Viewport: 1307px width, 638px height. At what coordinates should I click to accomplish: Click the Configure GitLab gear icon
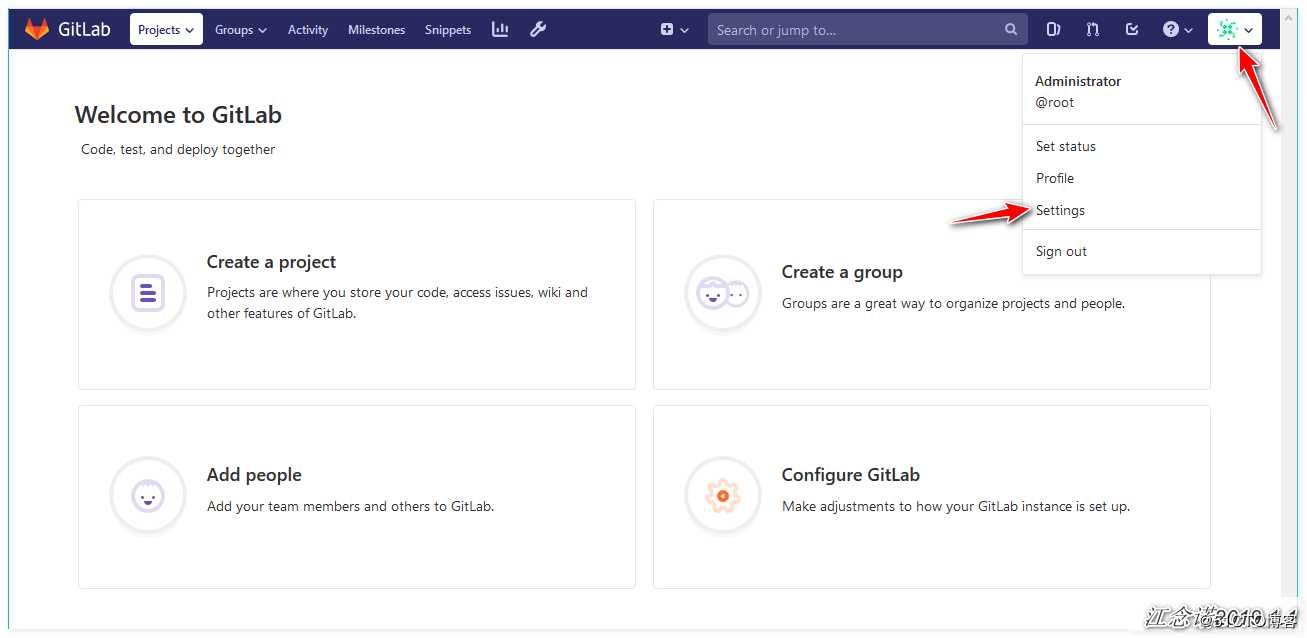tap(722, 495)
